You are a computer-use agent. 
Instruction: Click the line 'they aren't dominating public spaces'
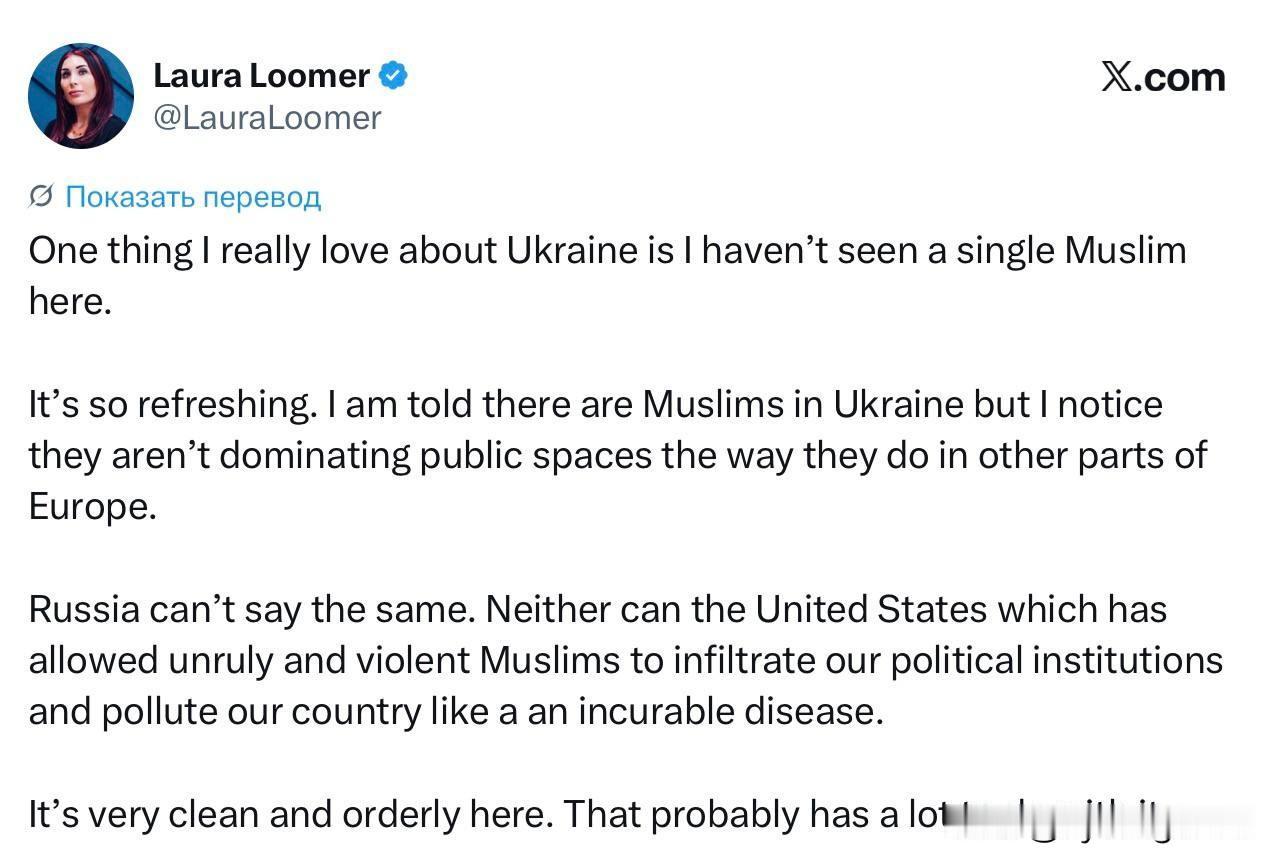618,455
